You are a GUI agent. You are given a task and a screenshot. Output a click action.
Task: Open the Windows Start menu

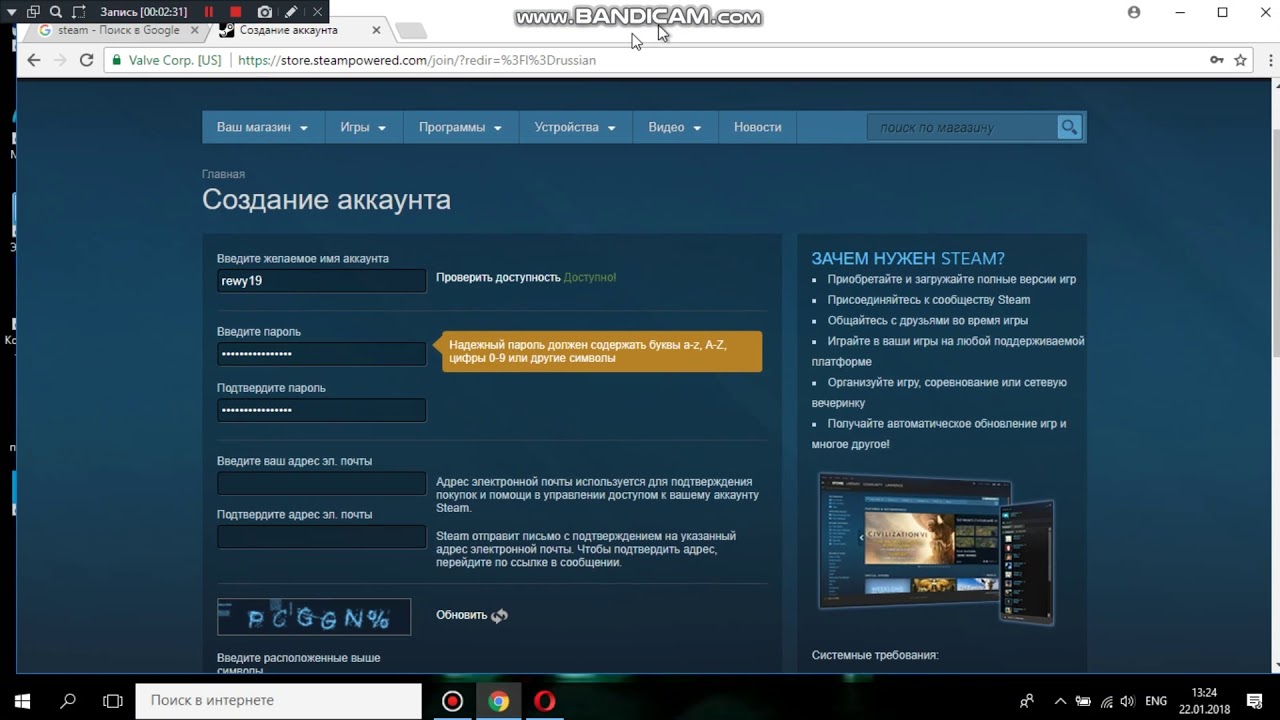pos(22,701)
